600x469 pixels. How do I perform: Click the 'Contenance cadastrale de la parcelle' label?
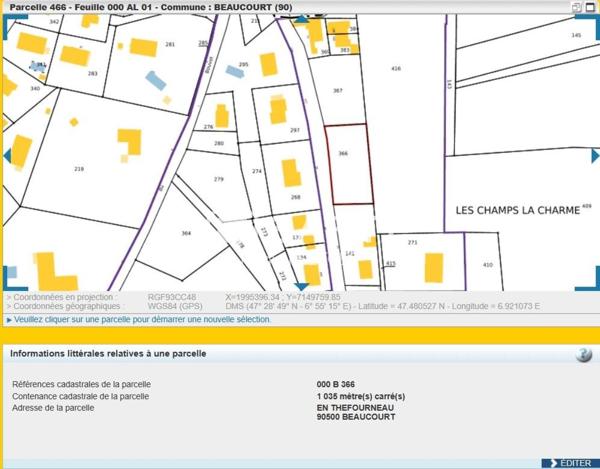point(80,396)
